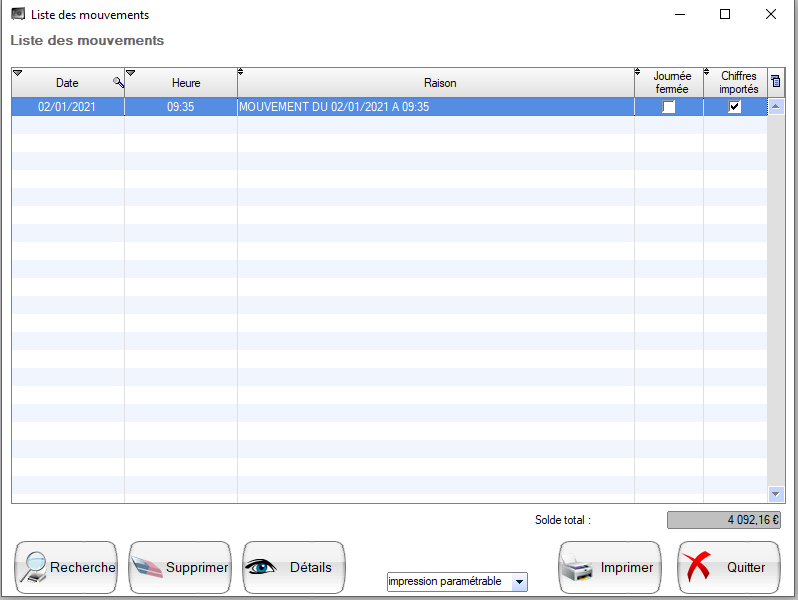Click the sort arrows on the Raison column

tap(241, 73)
